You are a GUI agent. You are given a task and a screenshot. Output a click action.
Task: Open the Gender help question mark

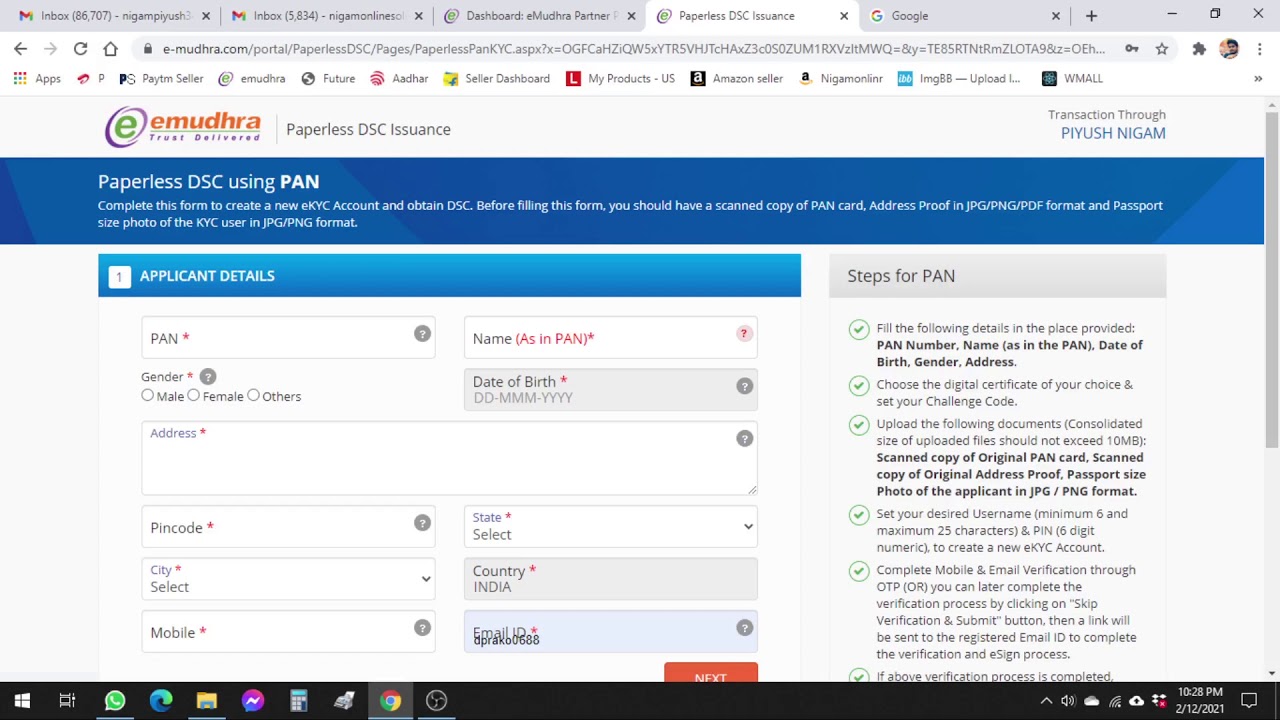[x=207, y=377]
